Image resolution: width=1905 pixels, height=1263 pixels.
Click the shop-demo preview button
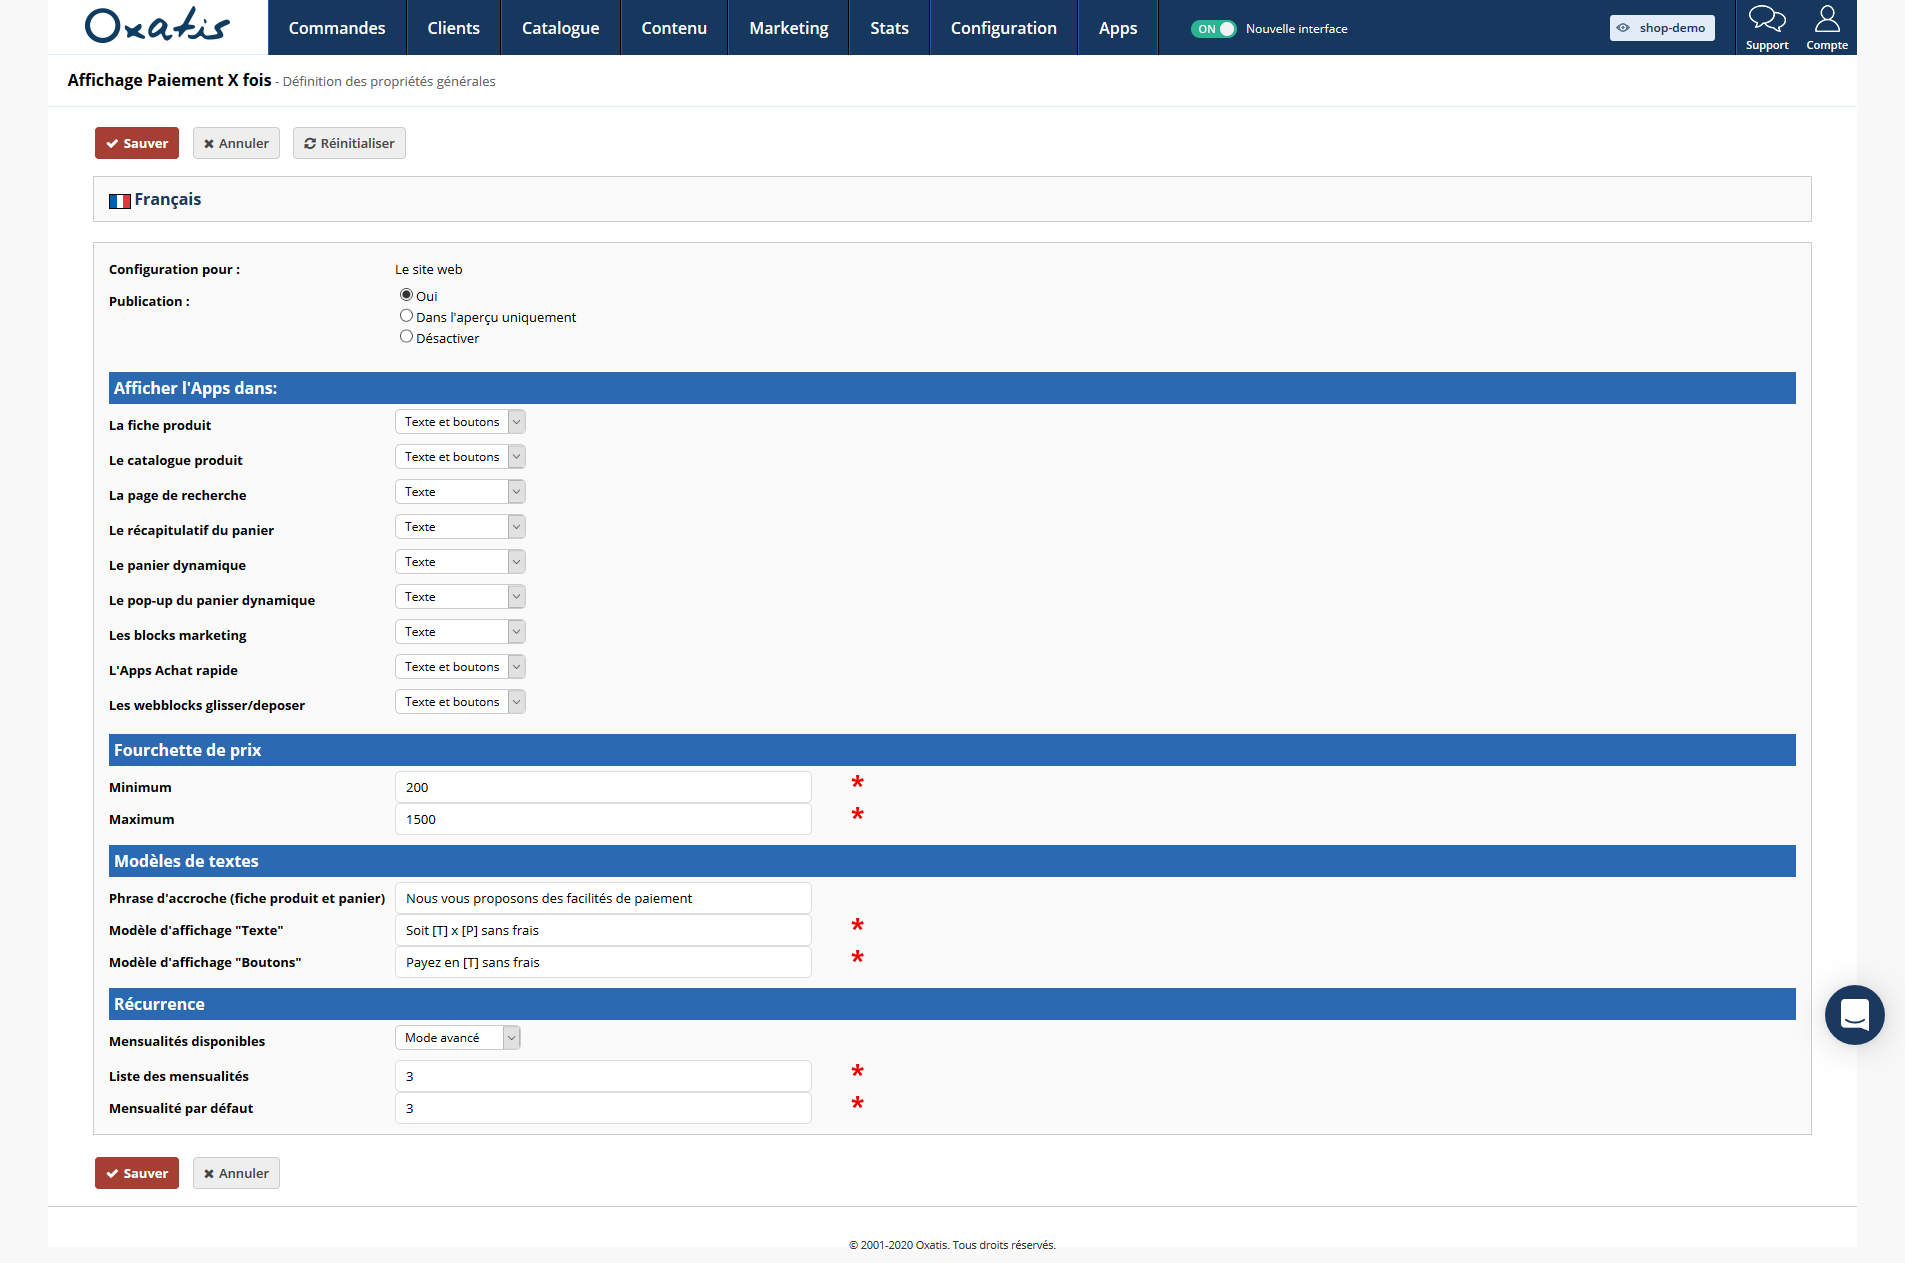[x=1662, y=28]
